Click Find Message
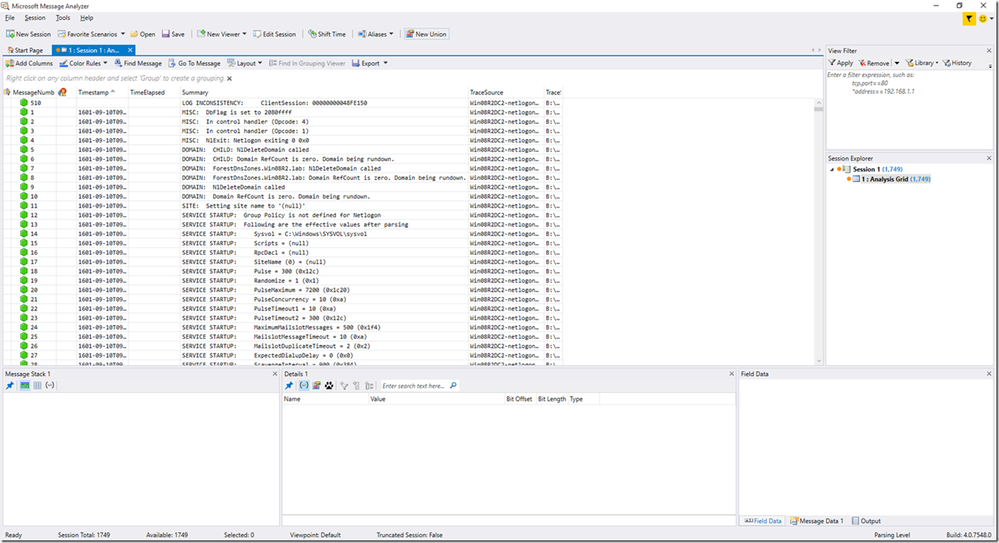Image resolution: width=999 pixels, height=543 pixels. pos(138,63)
